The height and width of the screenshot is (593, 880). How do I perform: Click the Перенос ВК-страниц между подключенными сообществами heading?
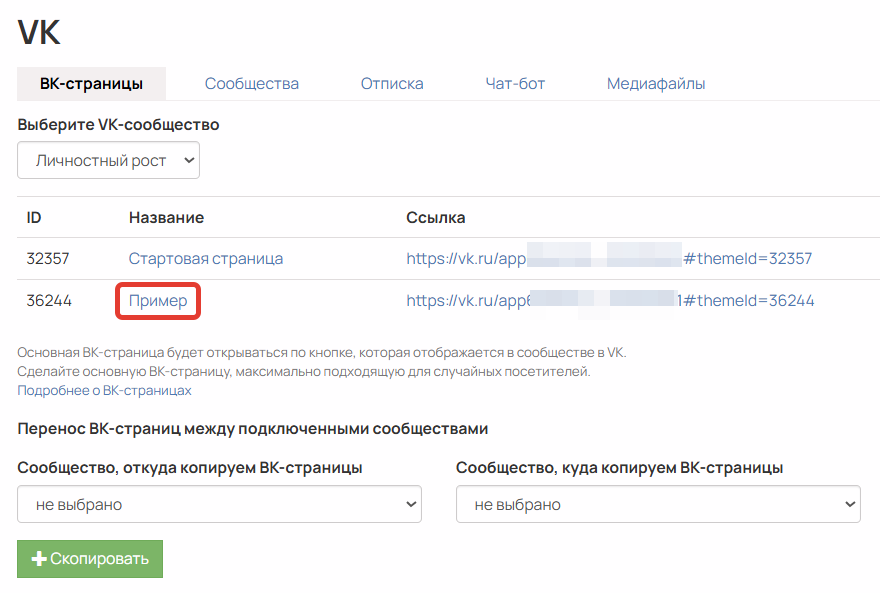[253, 429]
